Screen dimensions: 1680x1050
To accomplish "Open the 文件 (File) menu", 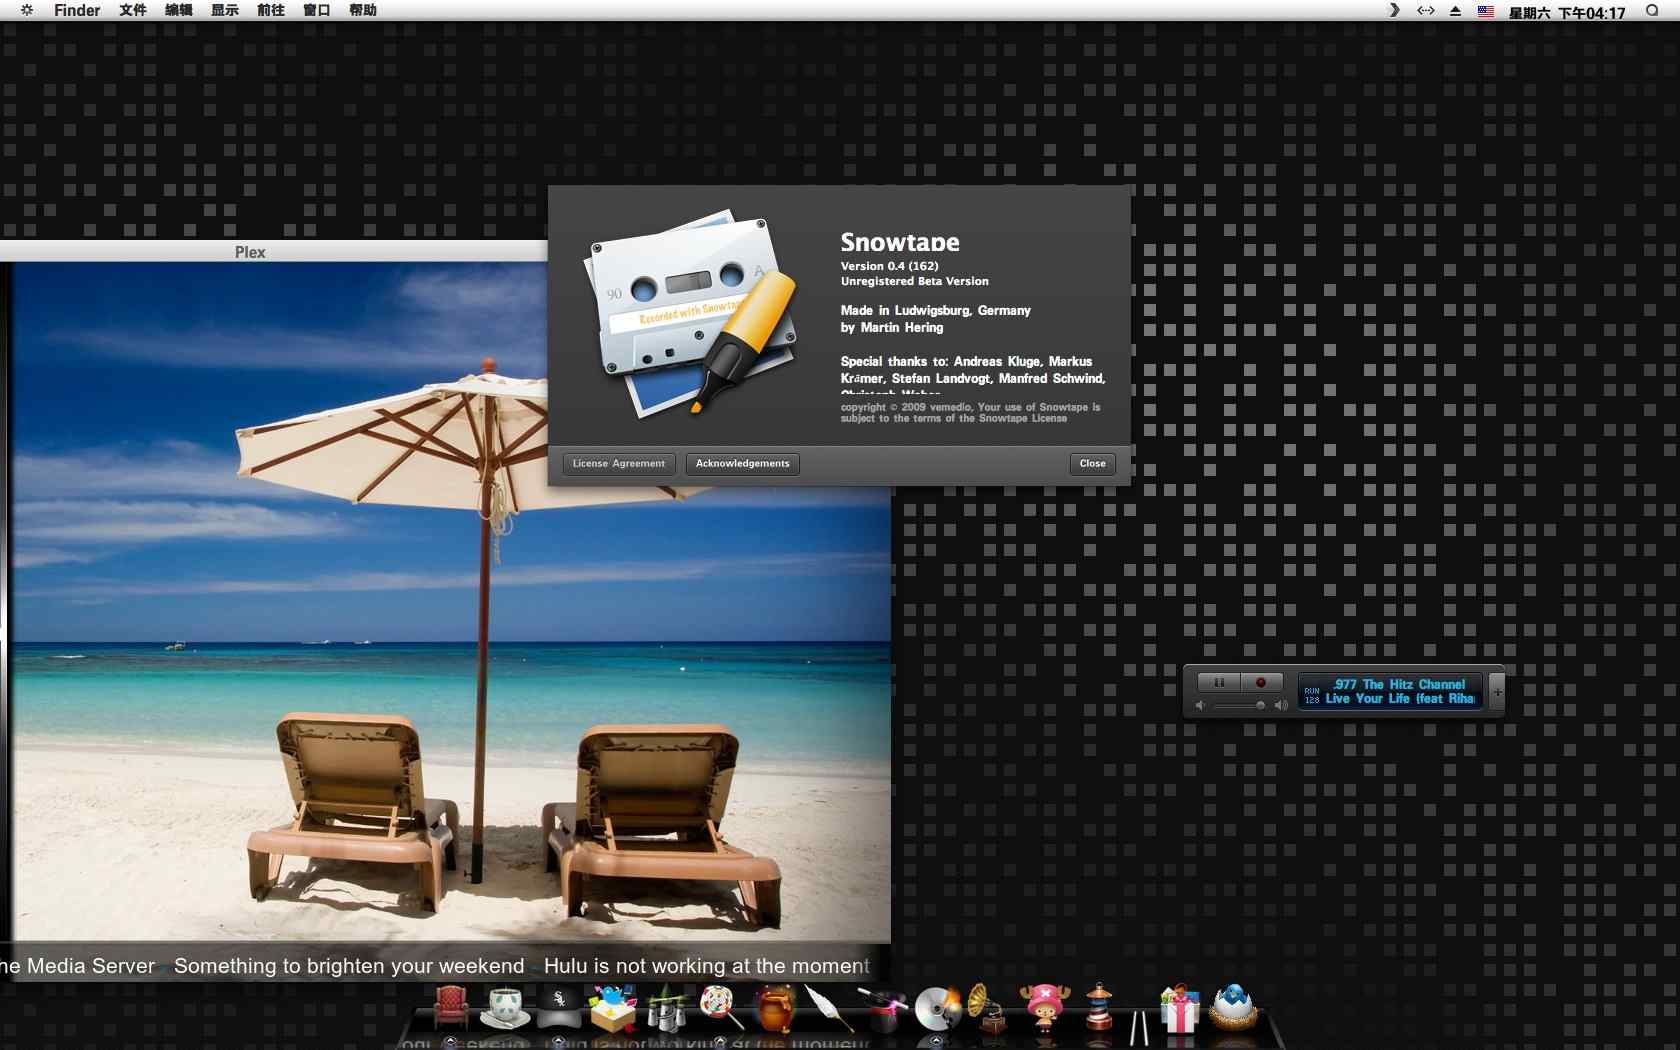I will pyautogui.click(x=133, y=10).
